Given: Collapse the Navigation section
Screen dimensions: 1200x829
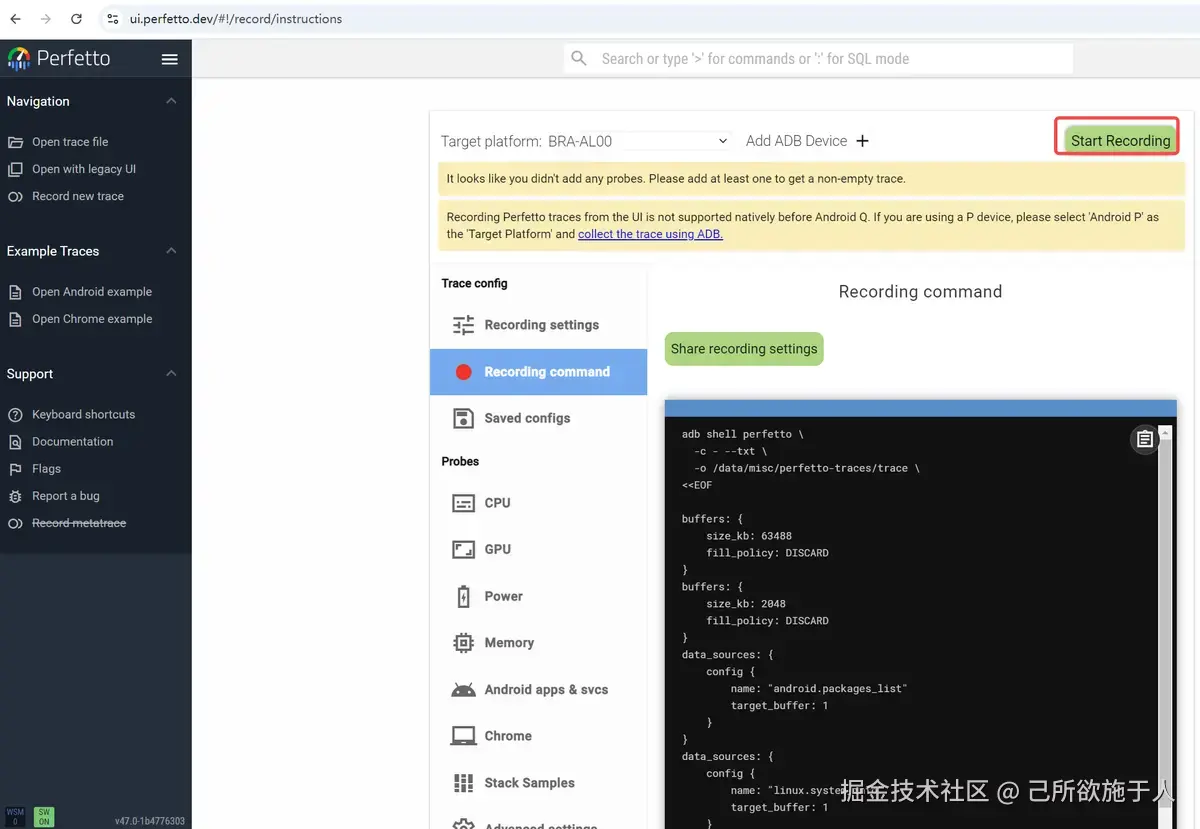Looking at the screenshot, I should [x=171, y=101].
